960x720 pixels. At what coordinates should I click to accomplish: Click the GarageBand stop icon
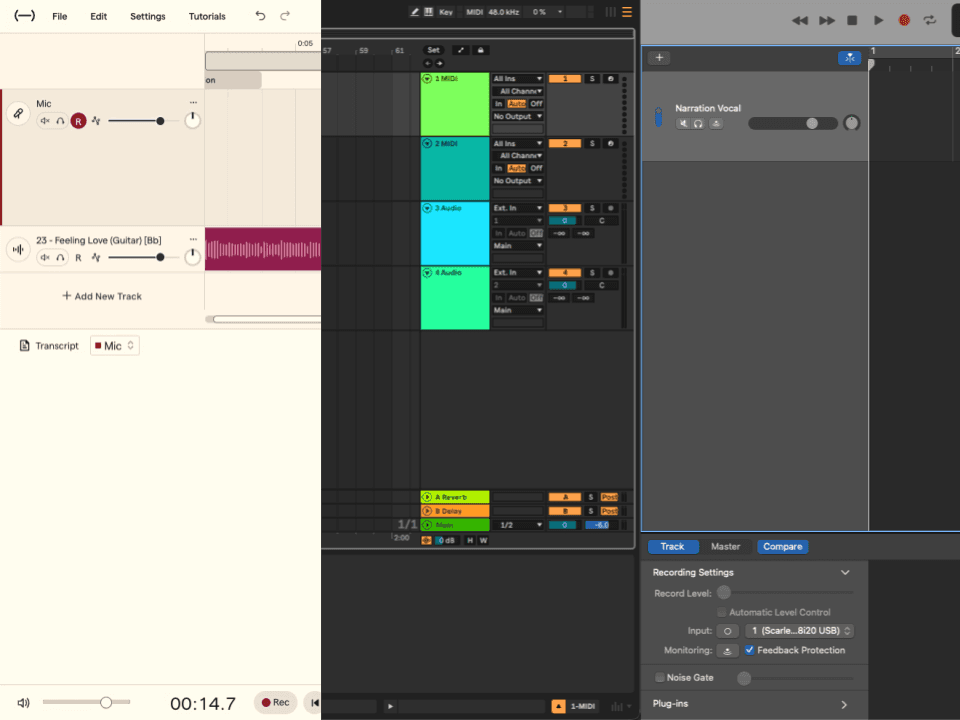pos(852,20)
